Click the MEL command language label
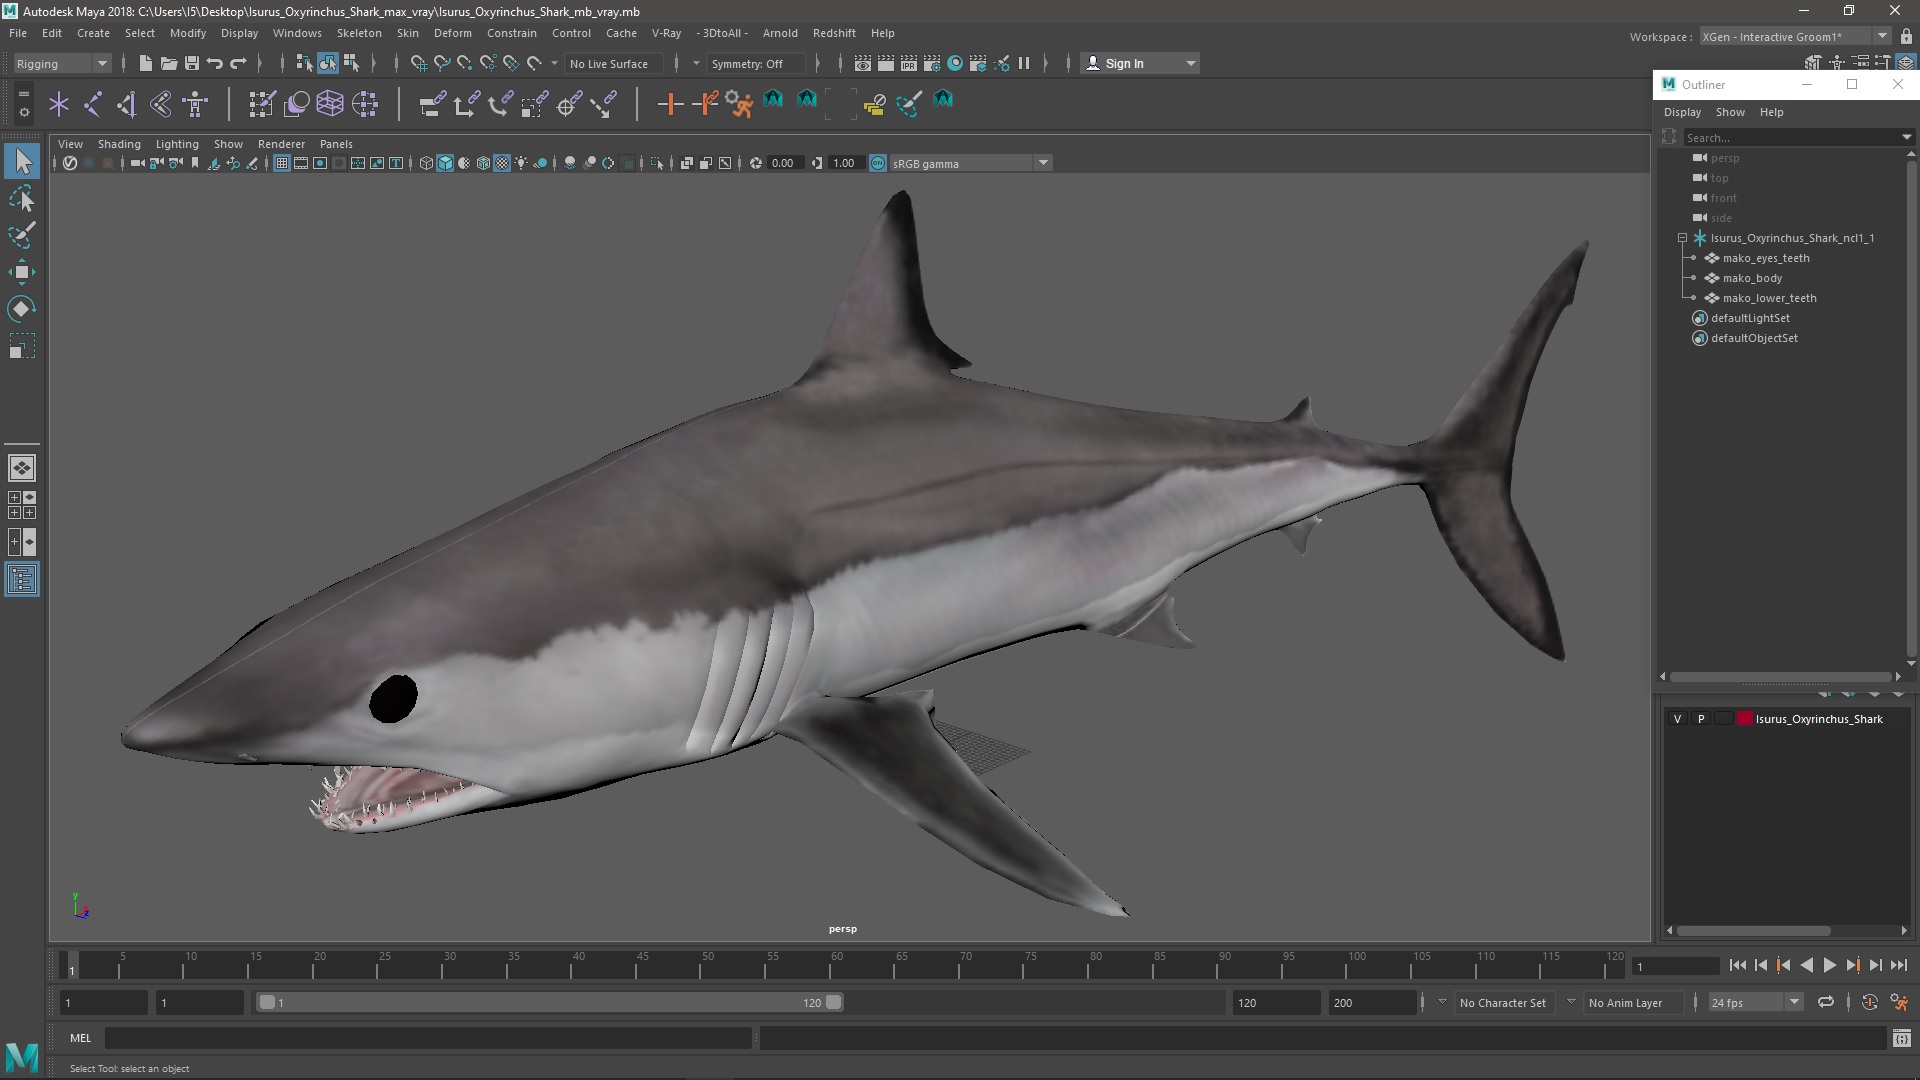 [80, 1038]
